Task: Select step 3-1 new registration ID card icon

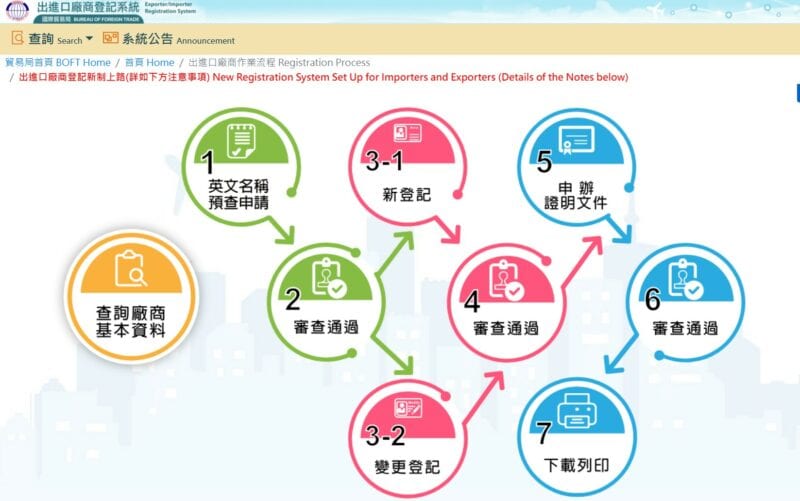Action: 408,133
